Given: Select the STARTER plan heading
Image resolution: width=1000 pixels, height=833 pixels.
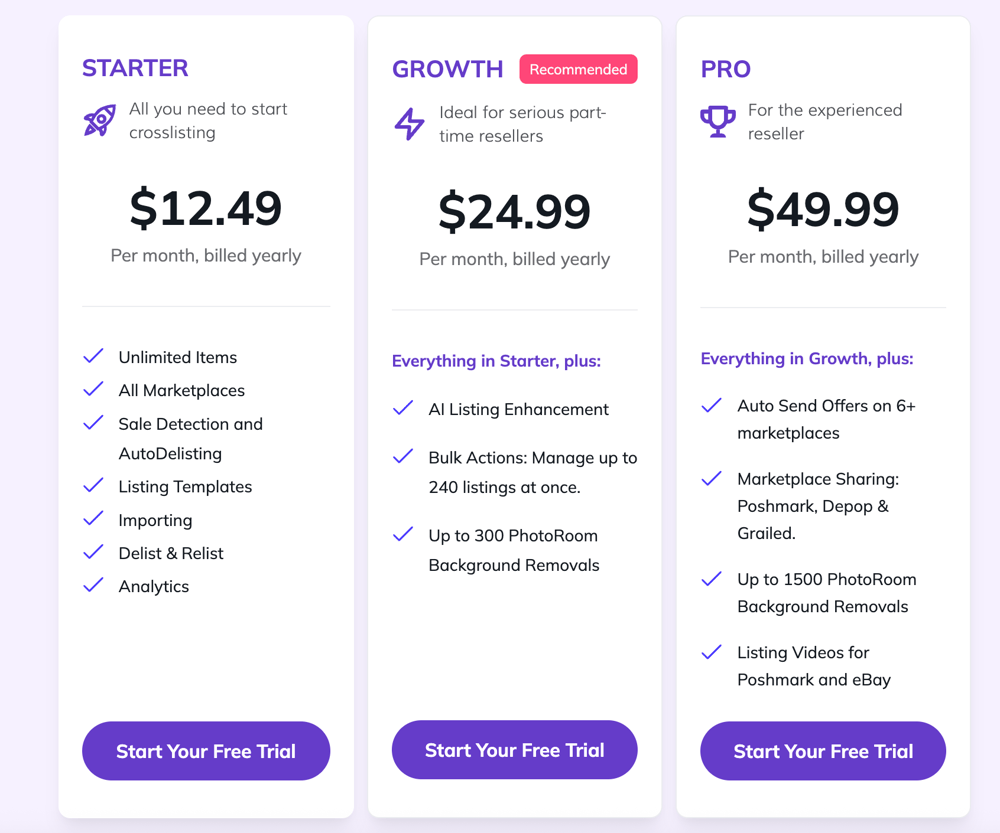Looking at the screenshot, I should tap(135, 68).
